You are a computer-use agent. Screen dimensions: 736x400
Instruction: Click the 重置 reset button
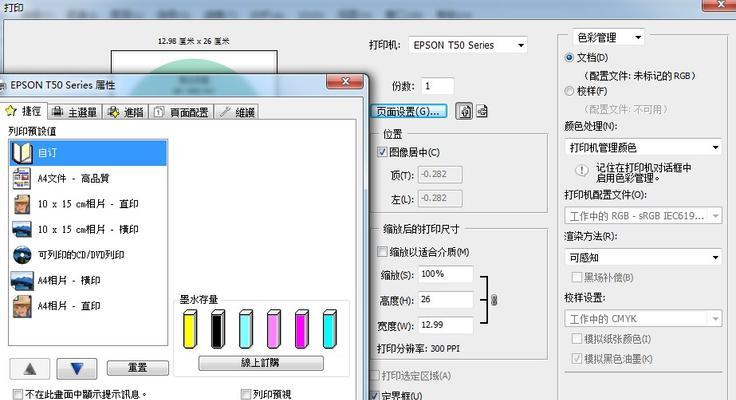click(x=138, y=368)
